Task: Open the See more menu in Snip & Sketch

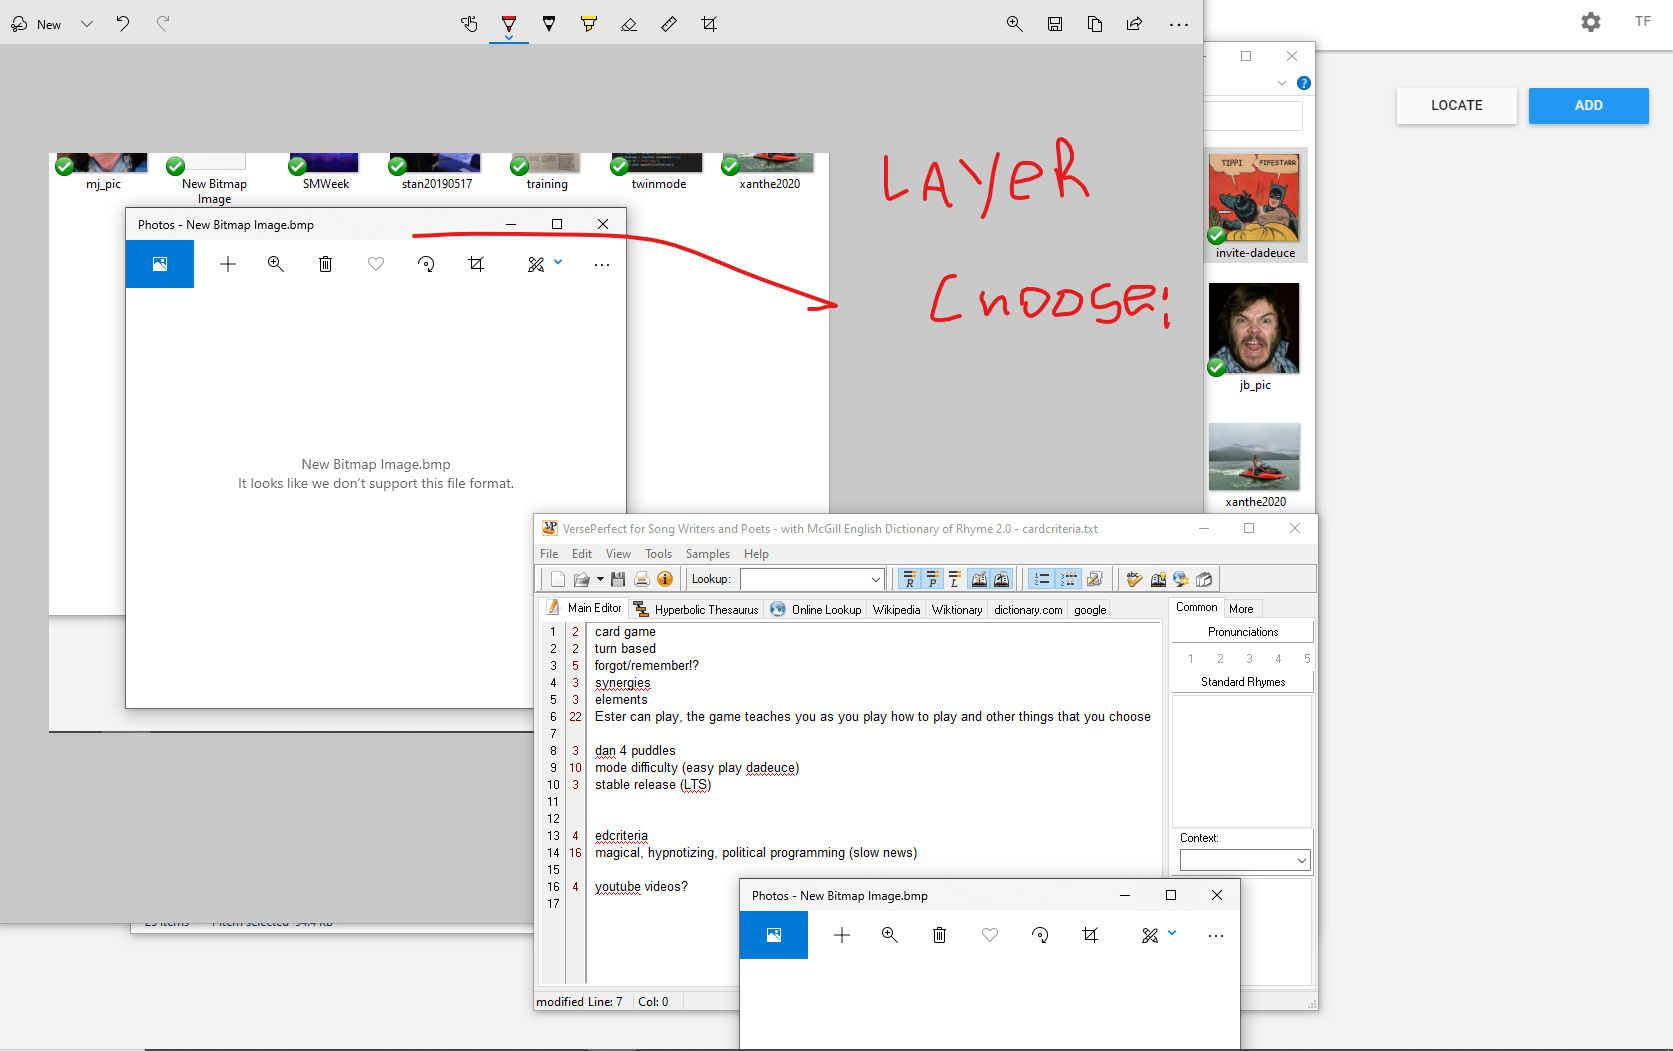Action: click(1179, 24)
